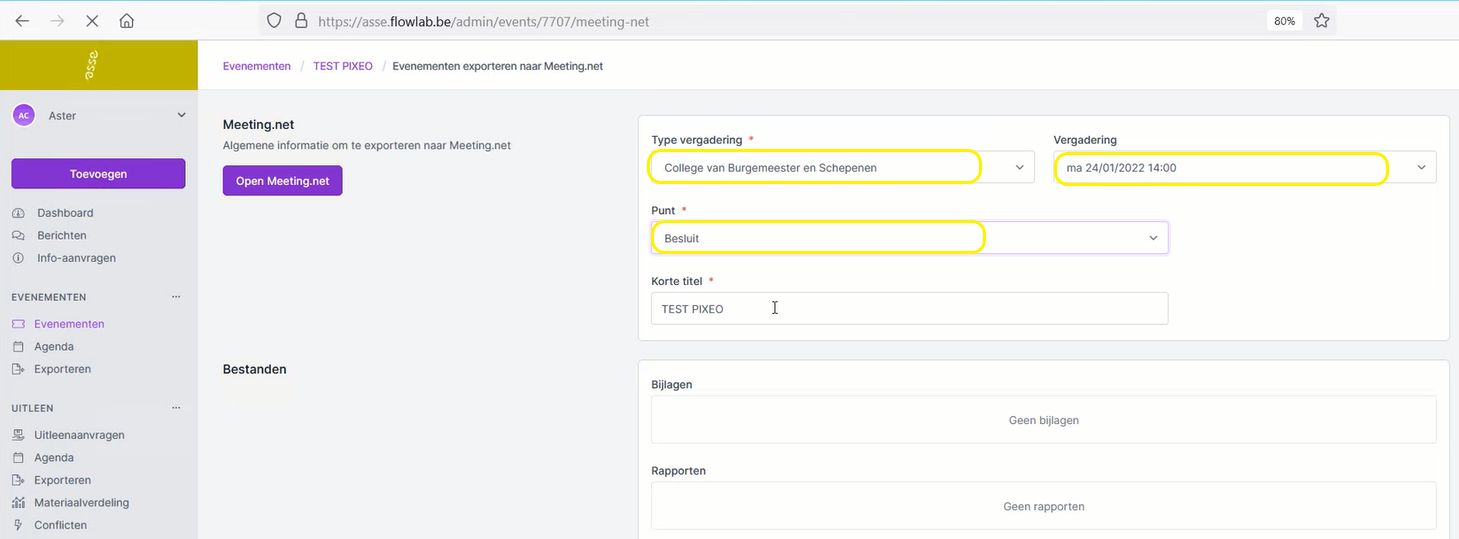Click the AC user avatar
Image resolution: width=1459 pixels, height=539 pixels.
click(x=23, y=115)
